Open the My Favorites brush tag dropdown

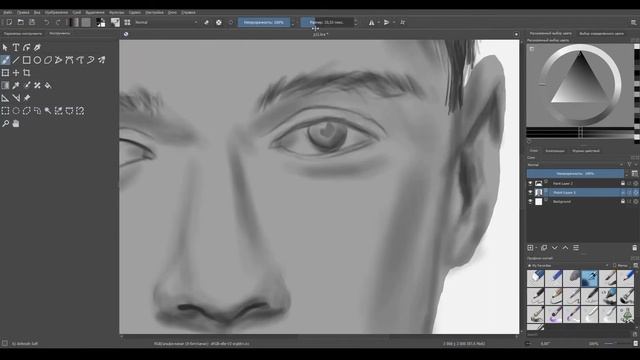tap(568, 266)
